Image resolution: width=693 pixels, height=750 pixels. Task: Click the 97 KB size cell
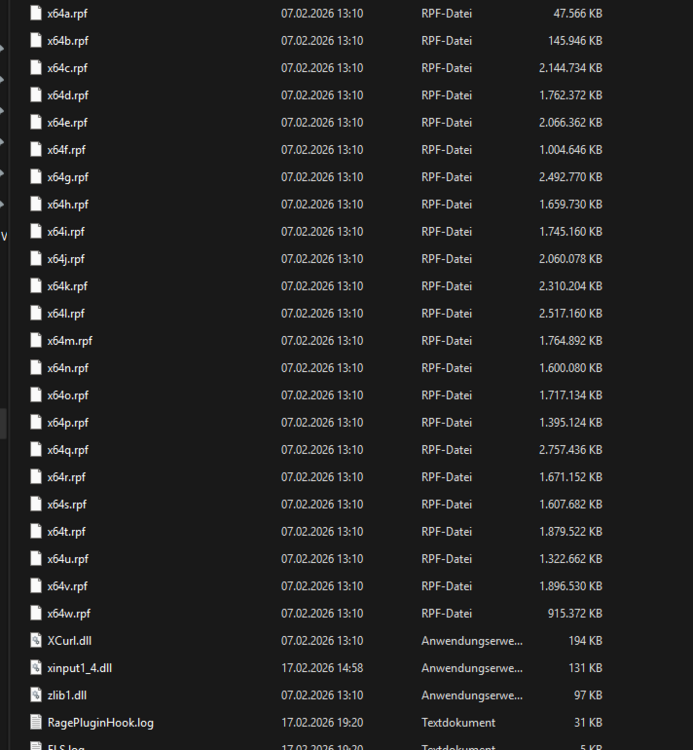588,695
